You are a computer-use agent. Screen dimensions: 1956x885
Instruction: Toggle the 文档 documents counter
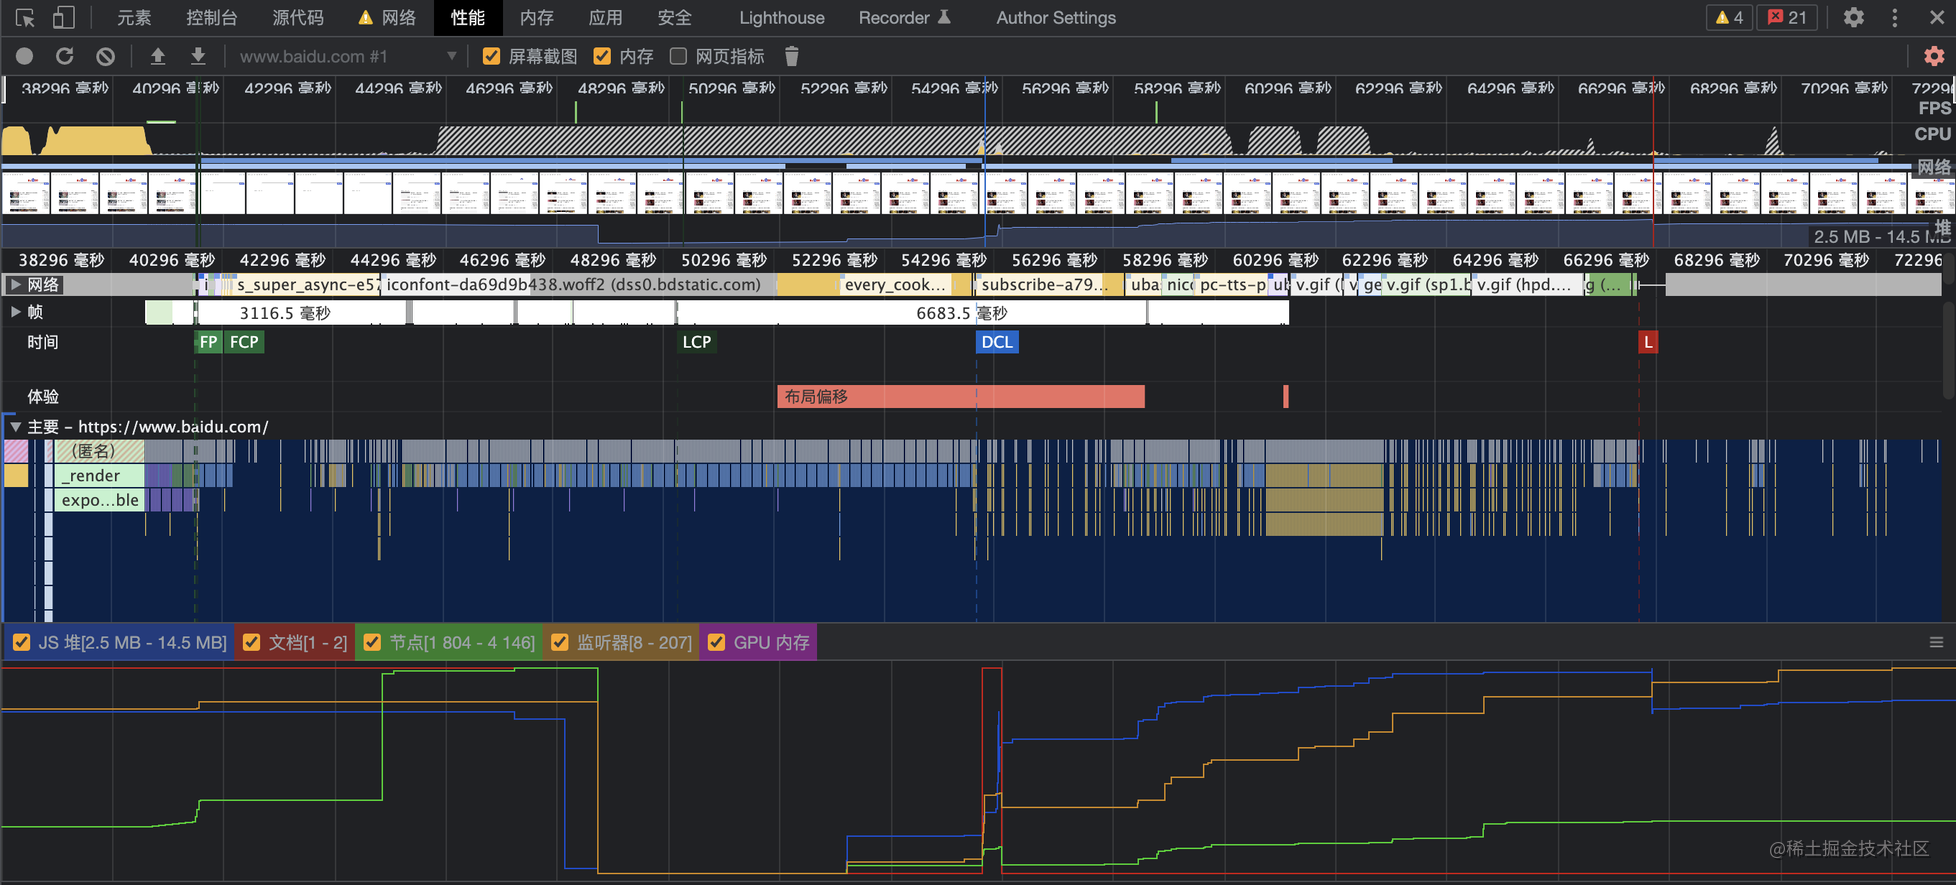pyautogui.click(x=252, y=643)
